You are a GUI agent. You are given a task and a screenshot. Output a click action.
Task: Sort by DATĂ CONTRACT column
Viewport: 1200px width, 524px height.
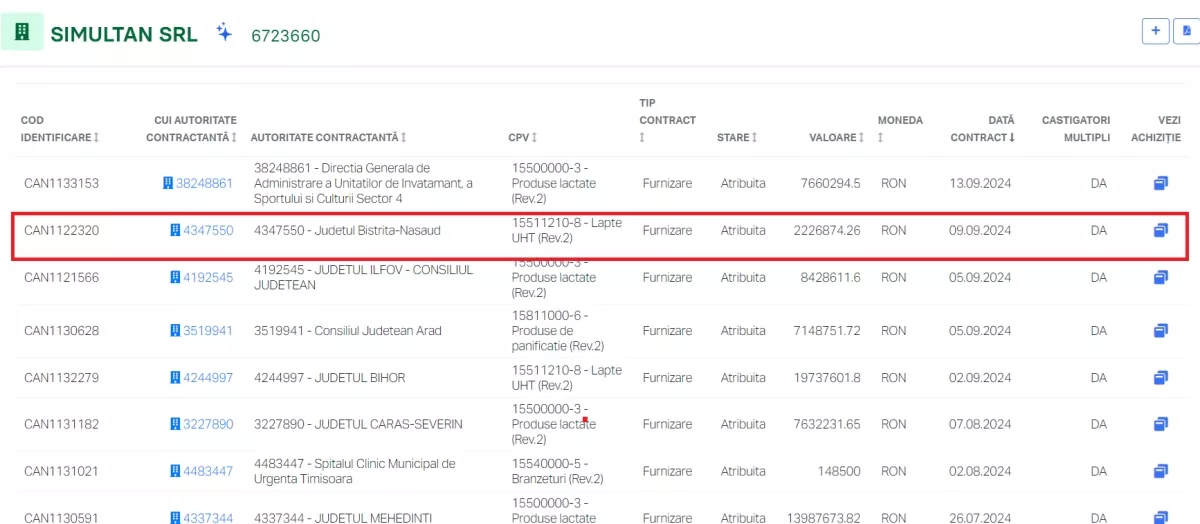tap(983, 129)
